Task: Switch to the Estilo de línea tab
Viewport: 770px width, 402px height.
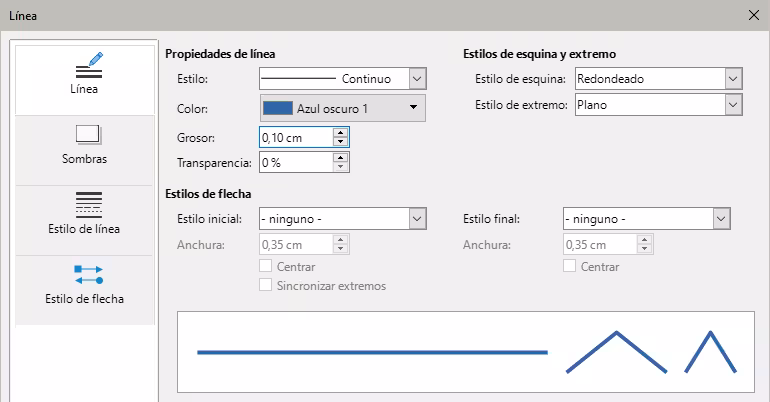Action: (84, 220)
